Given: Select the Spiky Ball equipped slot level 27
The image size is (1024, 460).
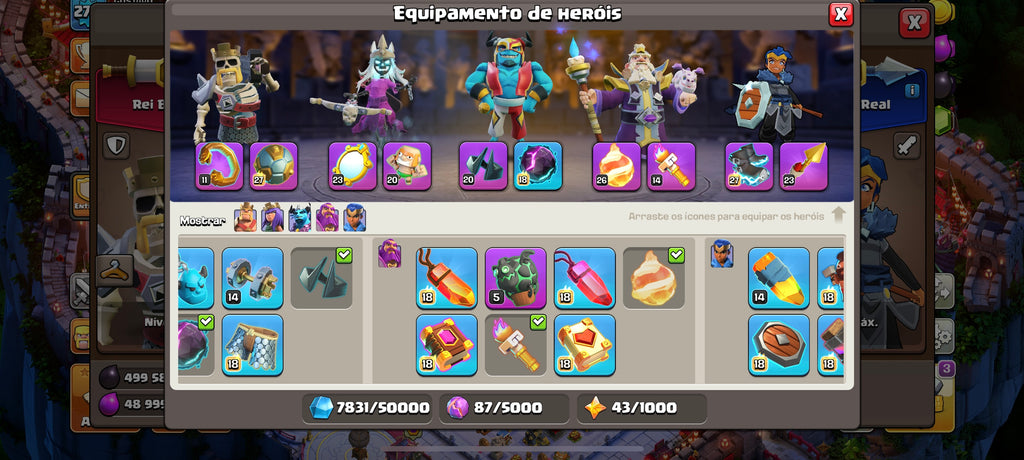Looking at the screenshot, I should coord(274,166).
